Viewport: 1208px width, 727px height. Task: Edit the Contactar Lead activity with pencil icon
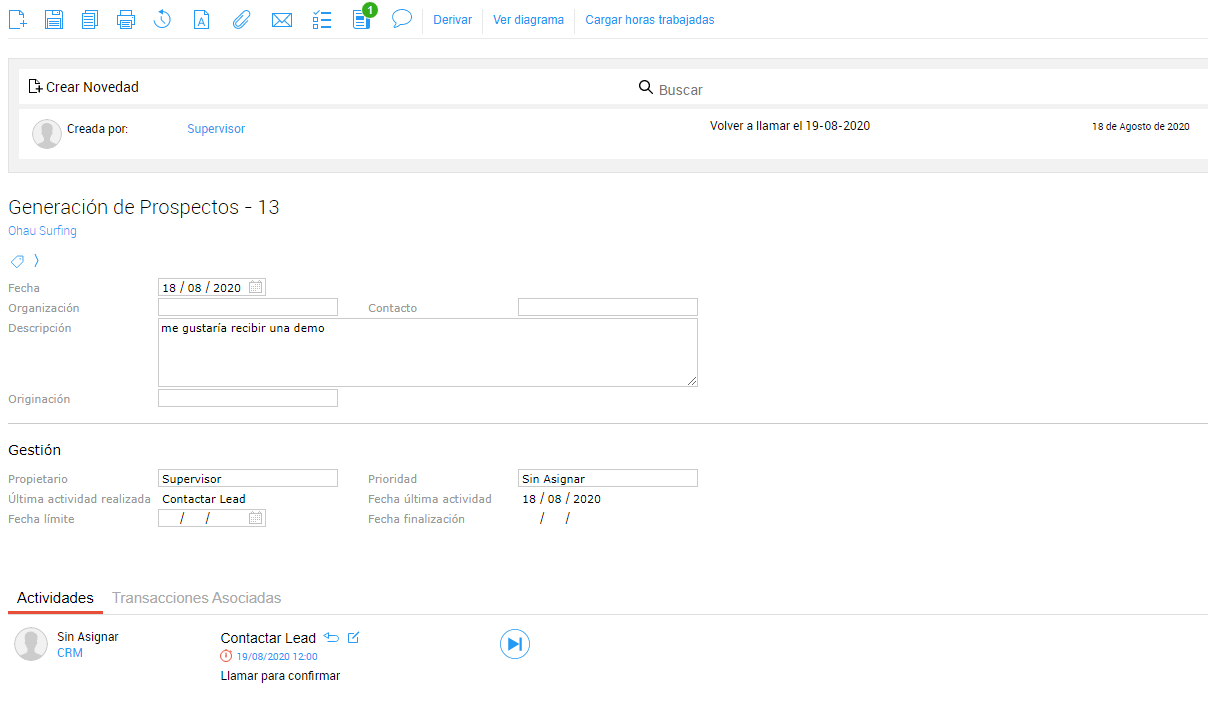pyautogui.click(x=353, y=638)
